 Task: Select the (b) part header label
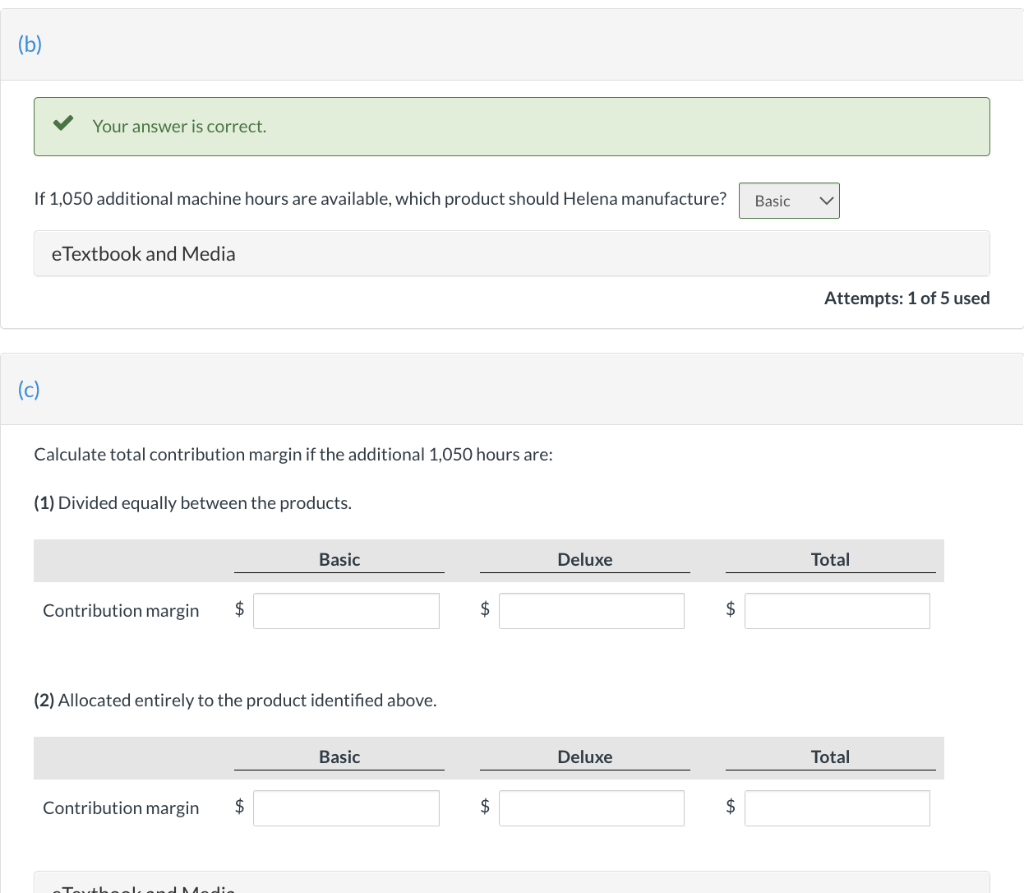click(x=30, y=46)
